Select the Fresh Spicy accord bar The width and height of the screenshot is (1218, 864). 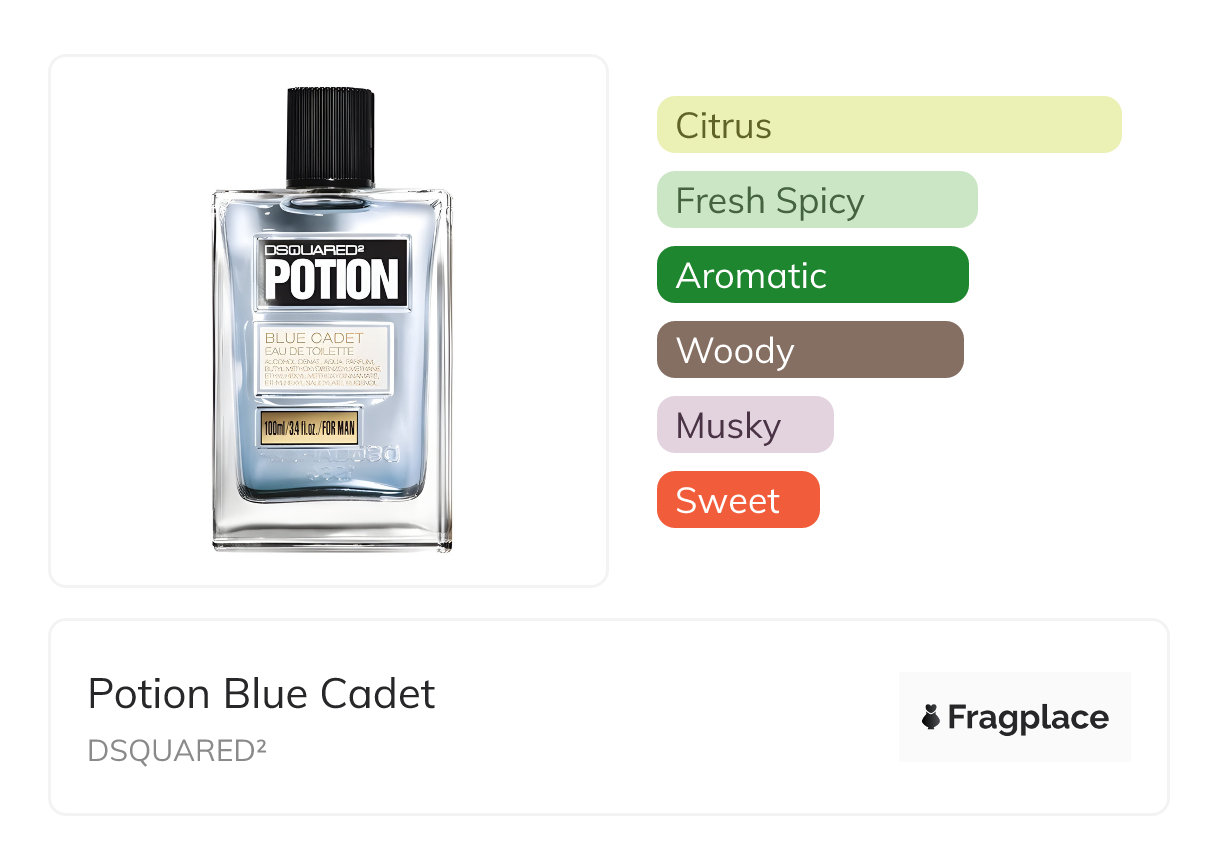816,200
